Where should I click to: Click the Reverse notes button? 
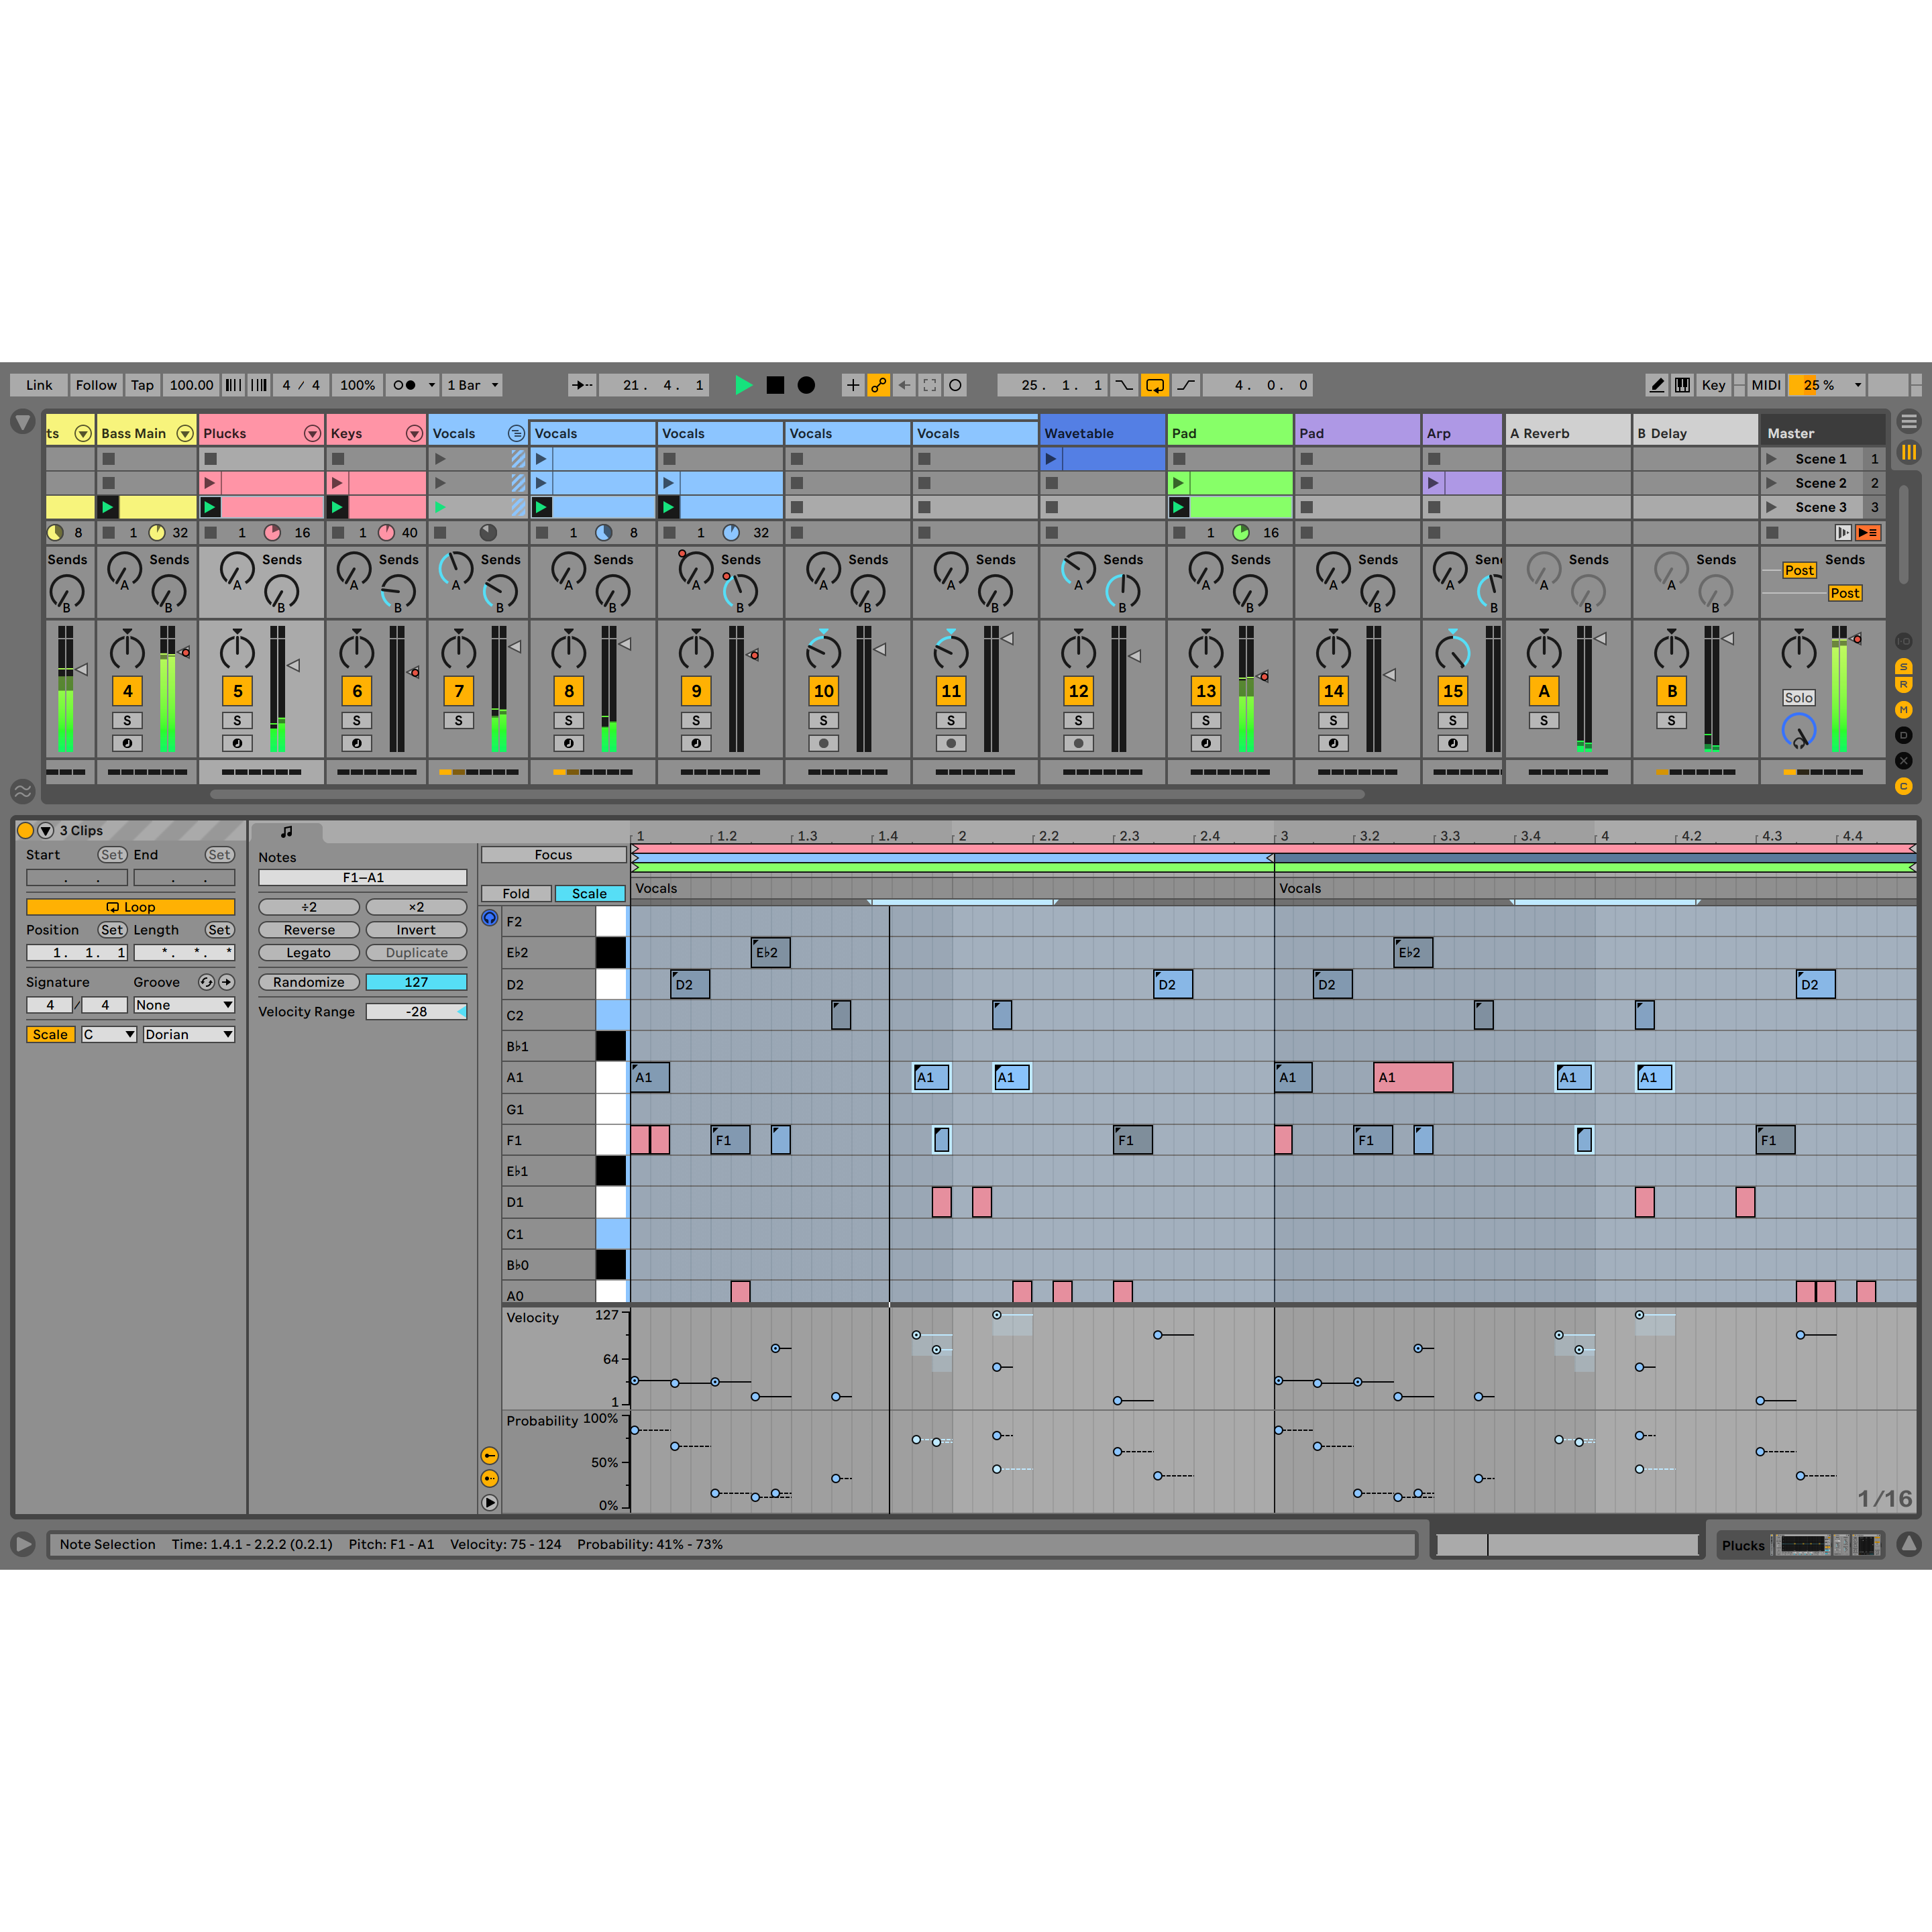click(308, 930)
